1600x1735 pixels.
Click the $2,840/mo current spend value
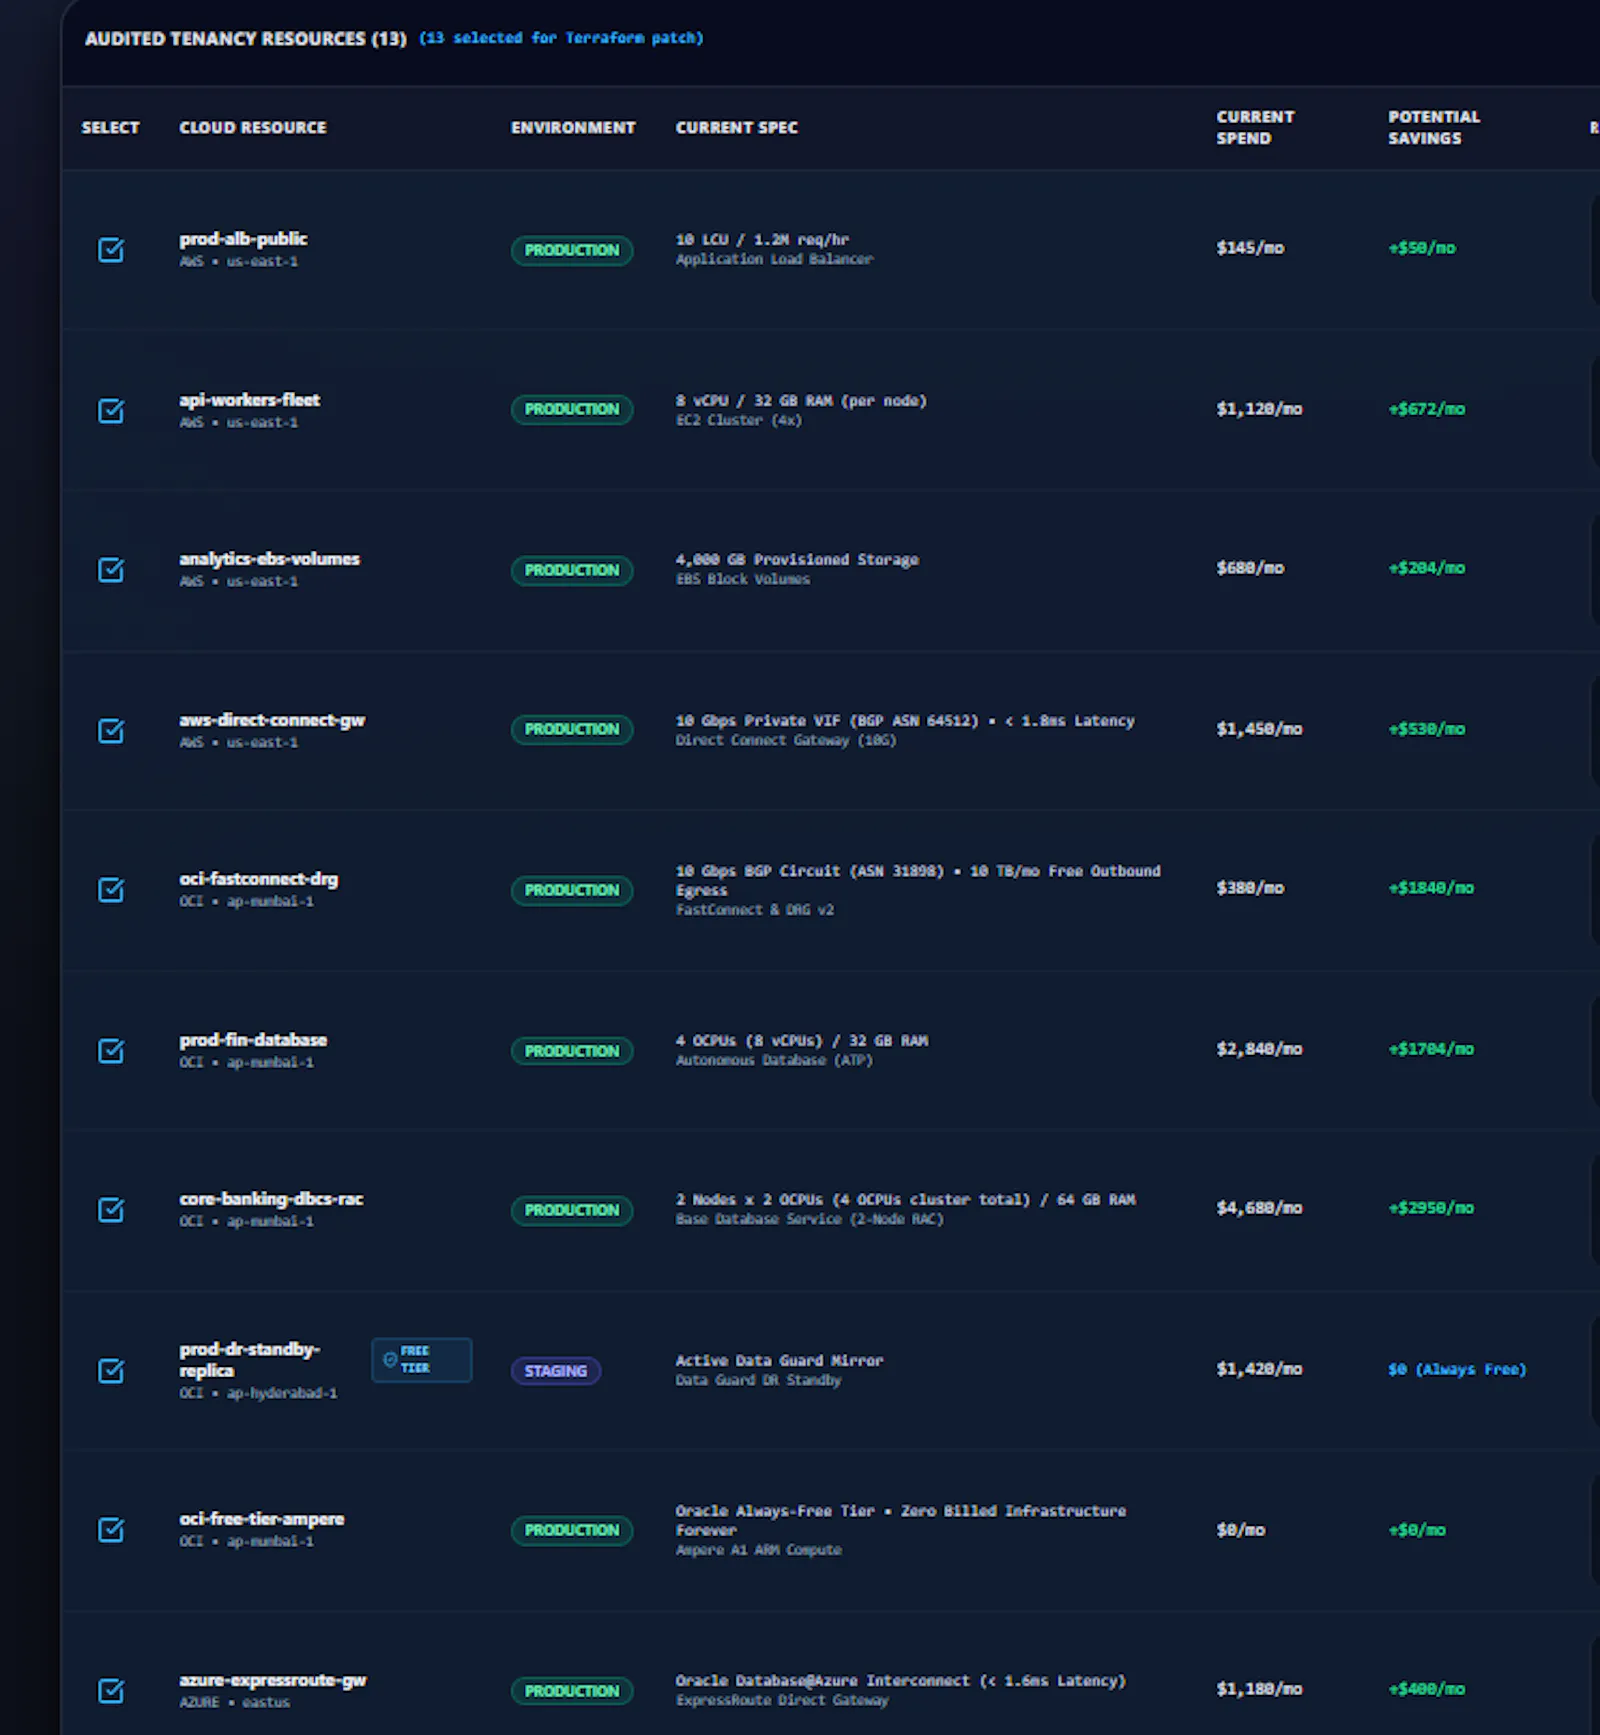point(1259,1049)
